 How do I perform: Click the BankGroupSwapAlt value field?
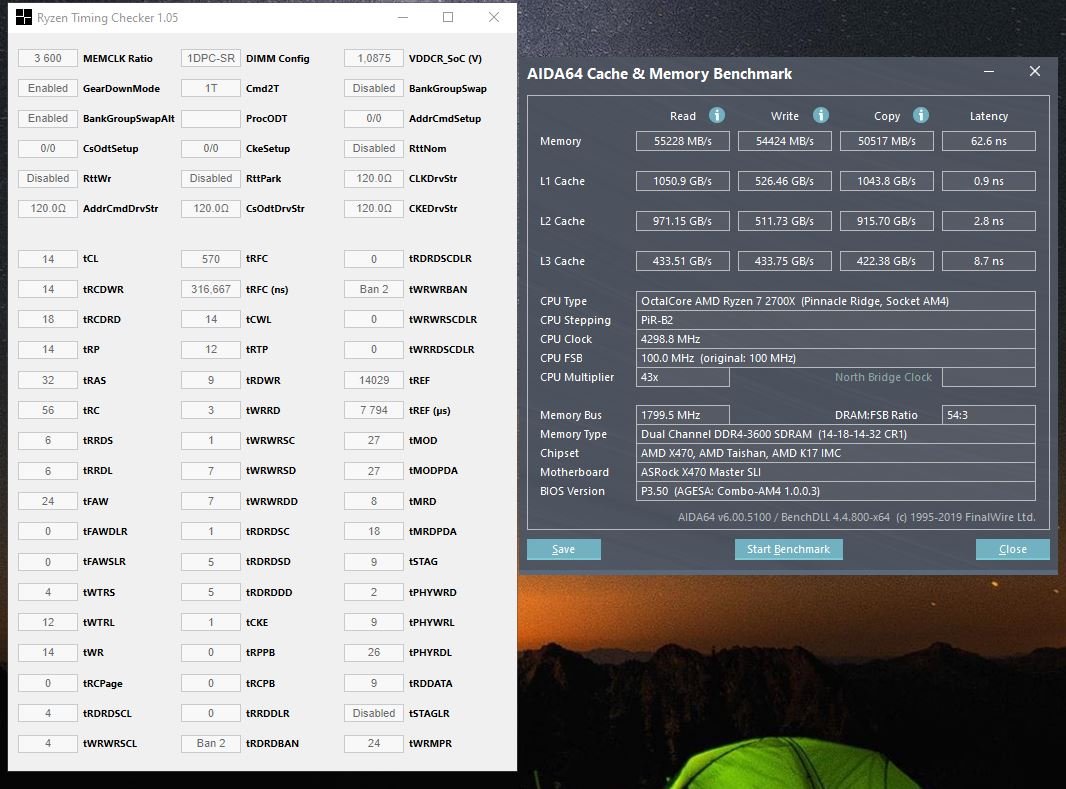(x=48, y=118)
